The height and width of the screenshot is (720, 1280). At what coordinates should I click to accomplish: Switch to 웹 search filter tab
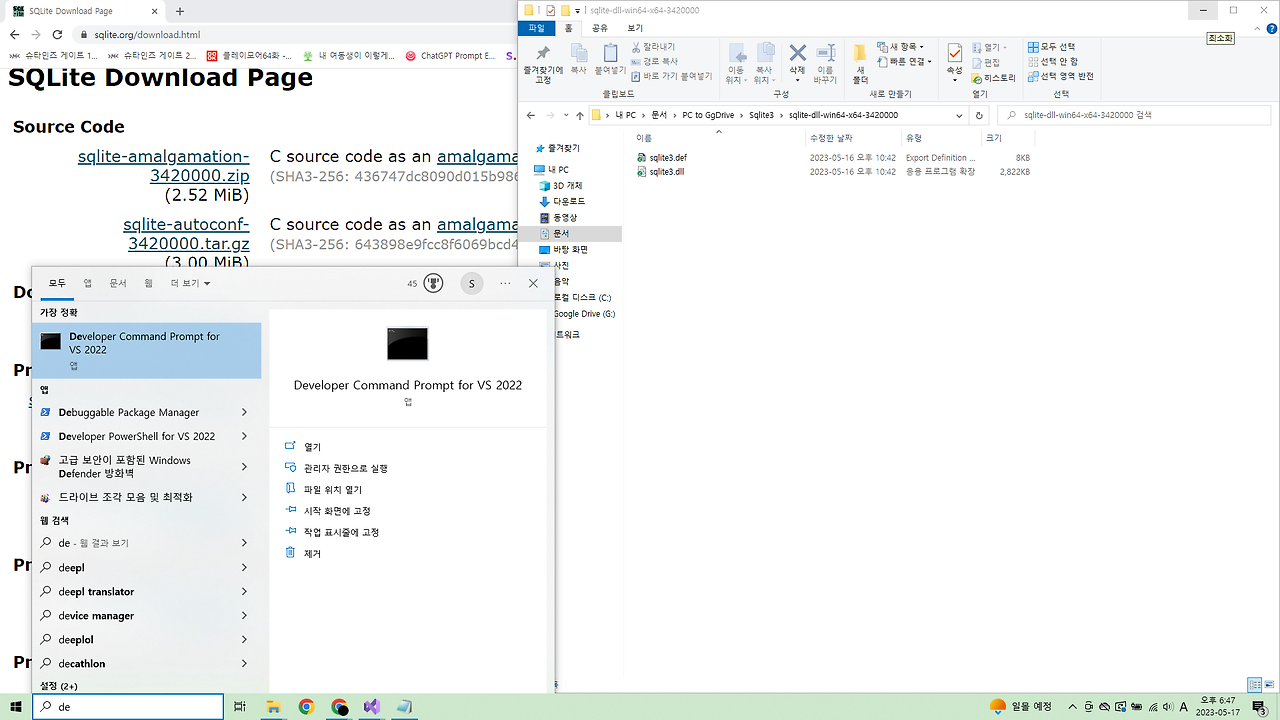click(x=148, y=283)
